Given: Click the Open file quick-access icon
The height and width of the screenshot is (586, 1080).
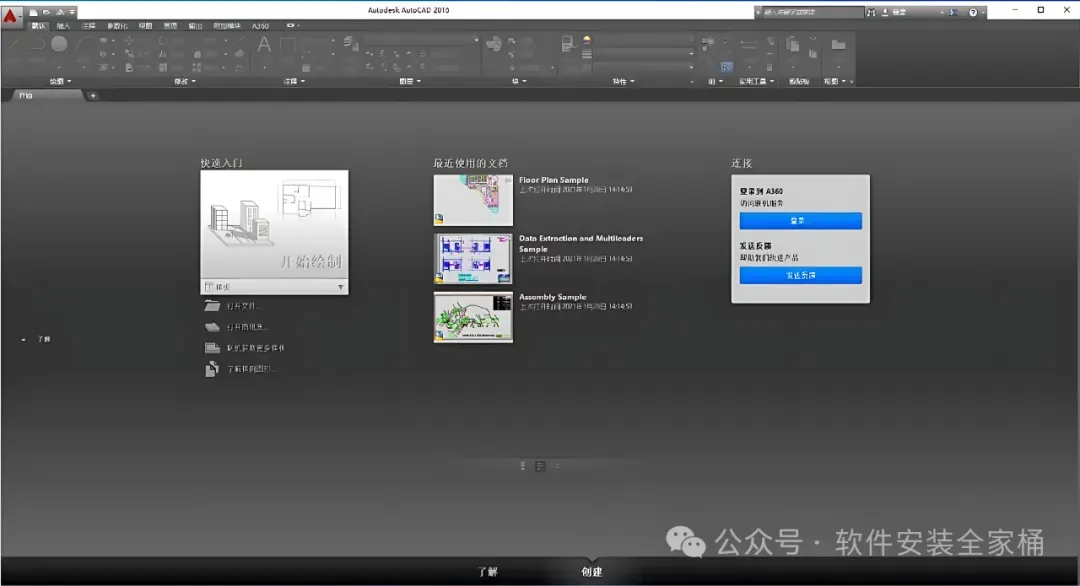Looking at the screenshot, I should [46, 12].
